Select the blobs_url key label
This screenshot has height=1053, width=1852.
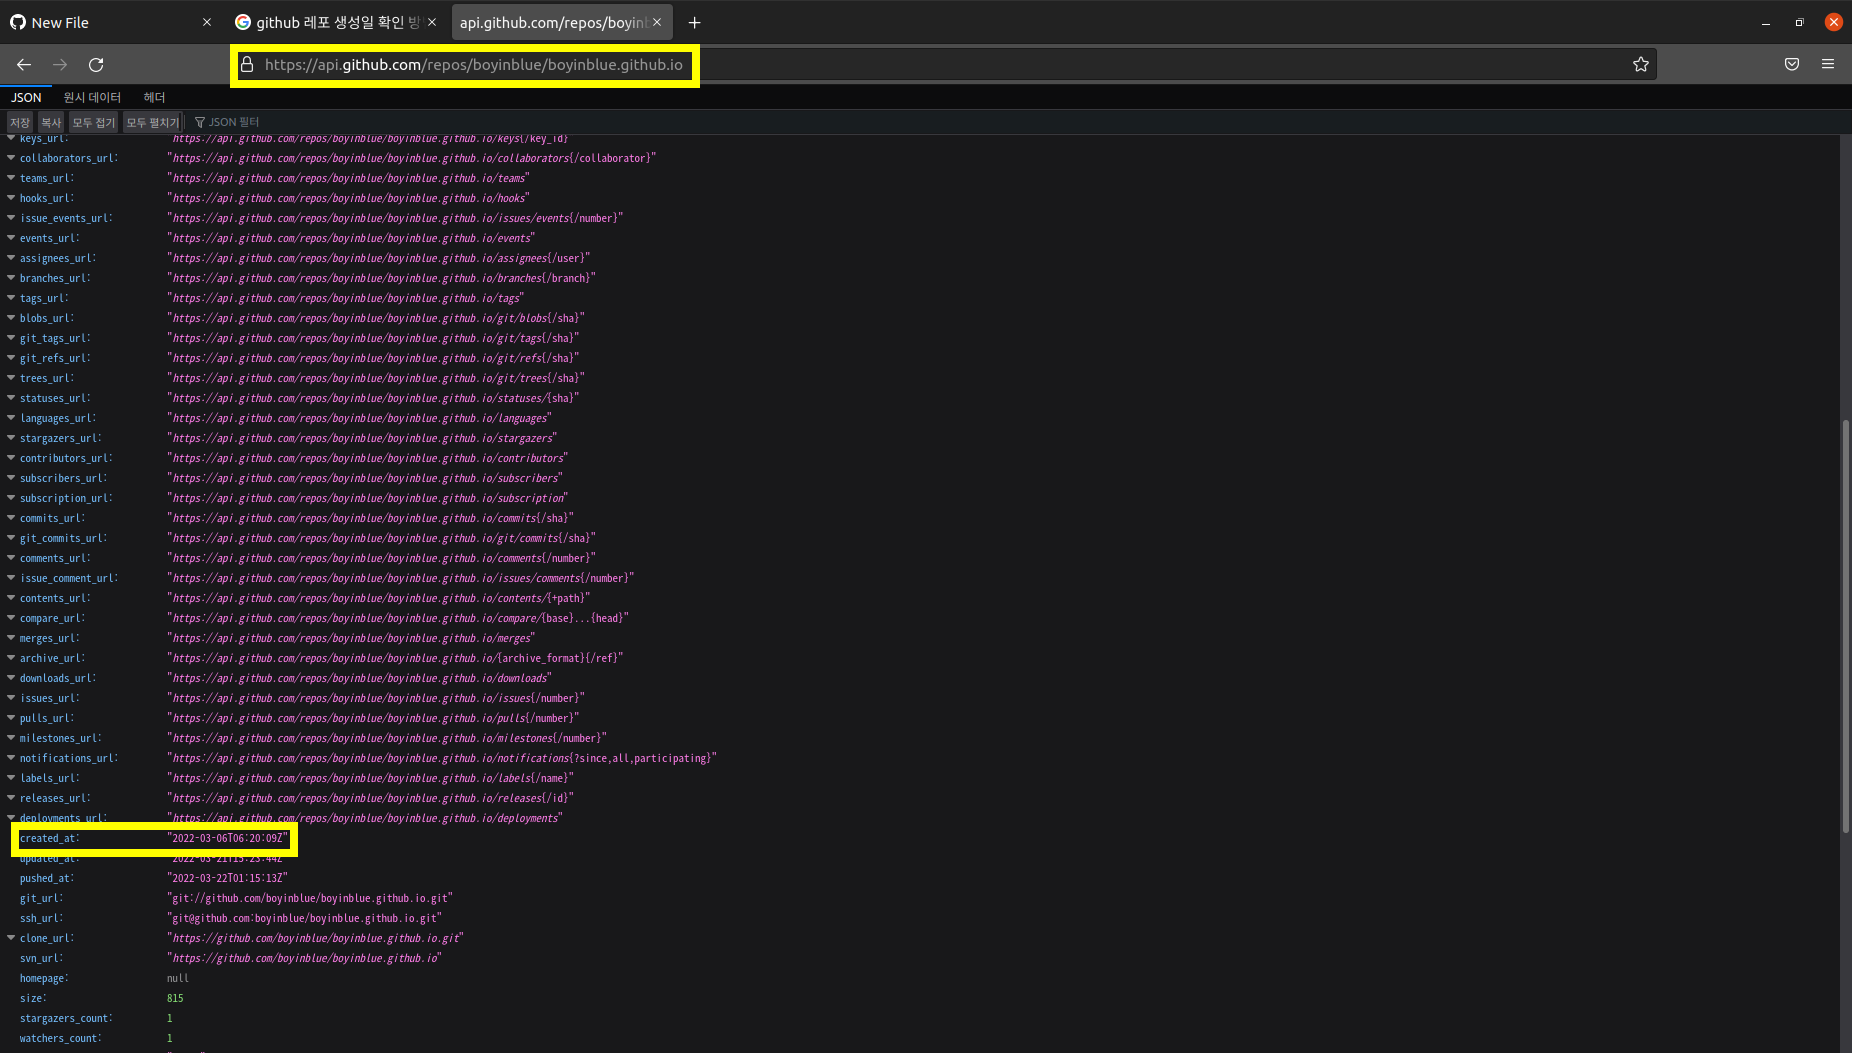46,318
